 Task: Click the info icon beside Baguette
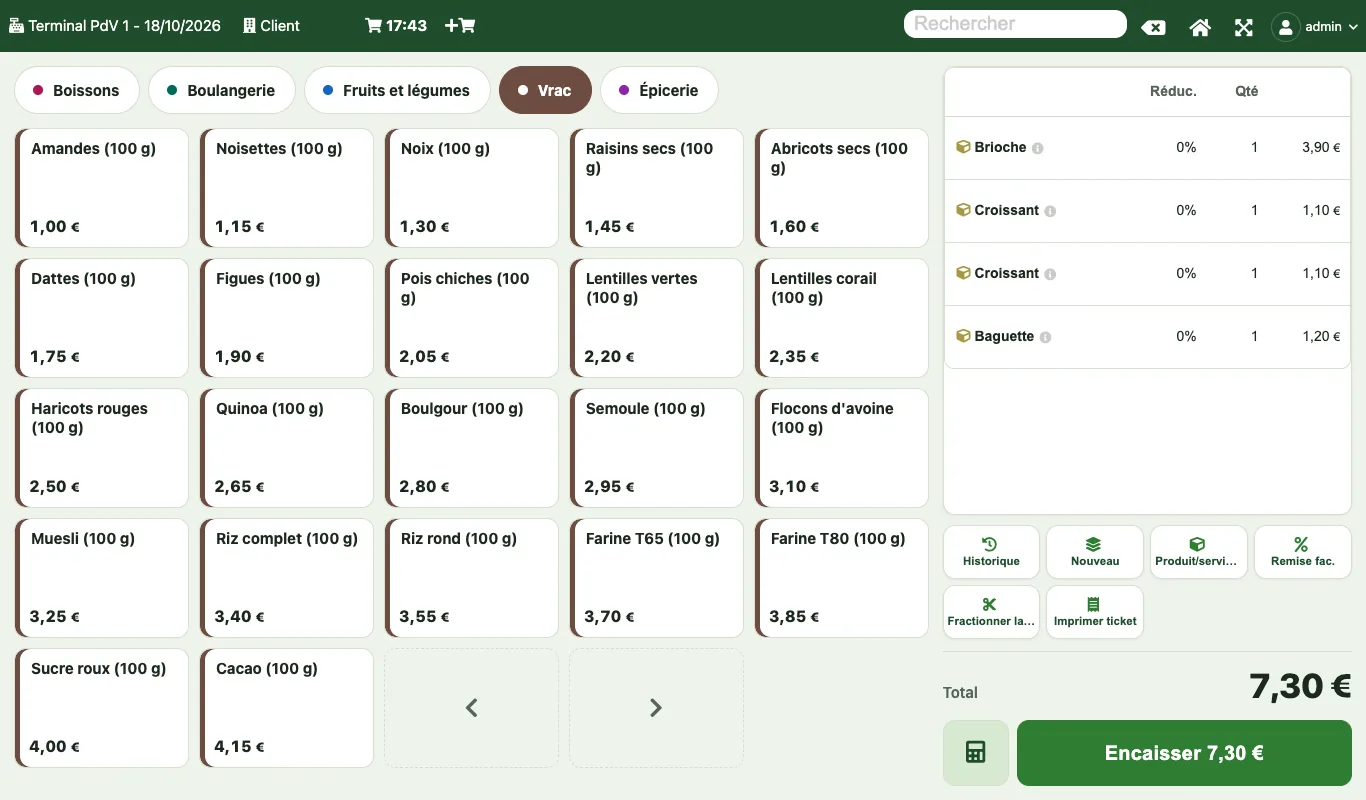[x=1046, y=337]
